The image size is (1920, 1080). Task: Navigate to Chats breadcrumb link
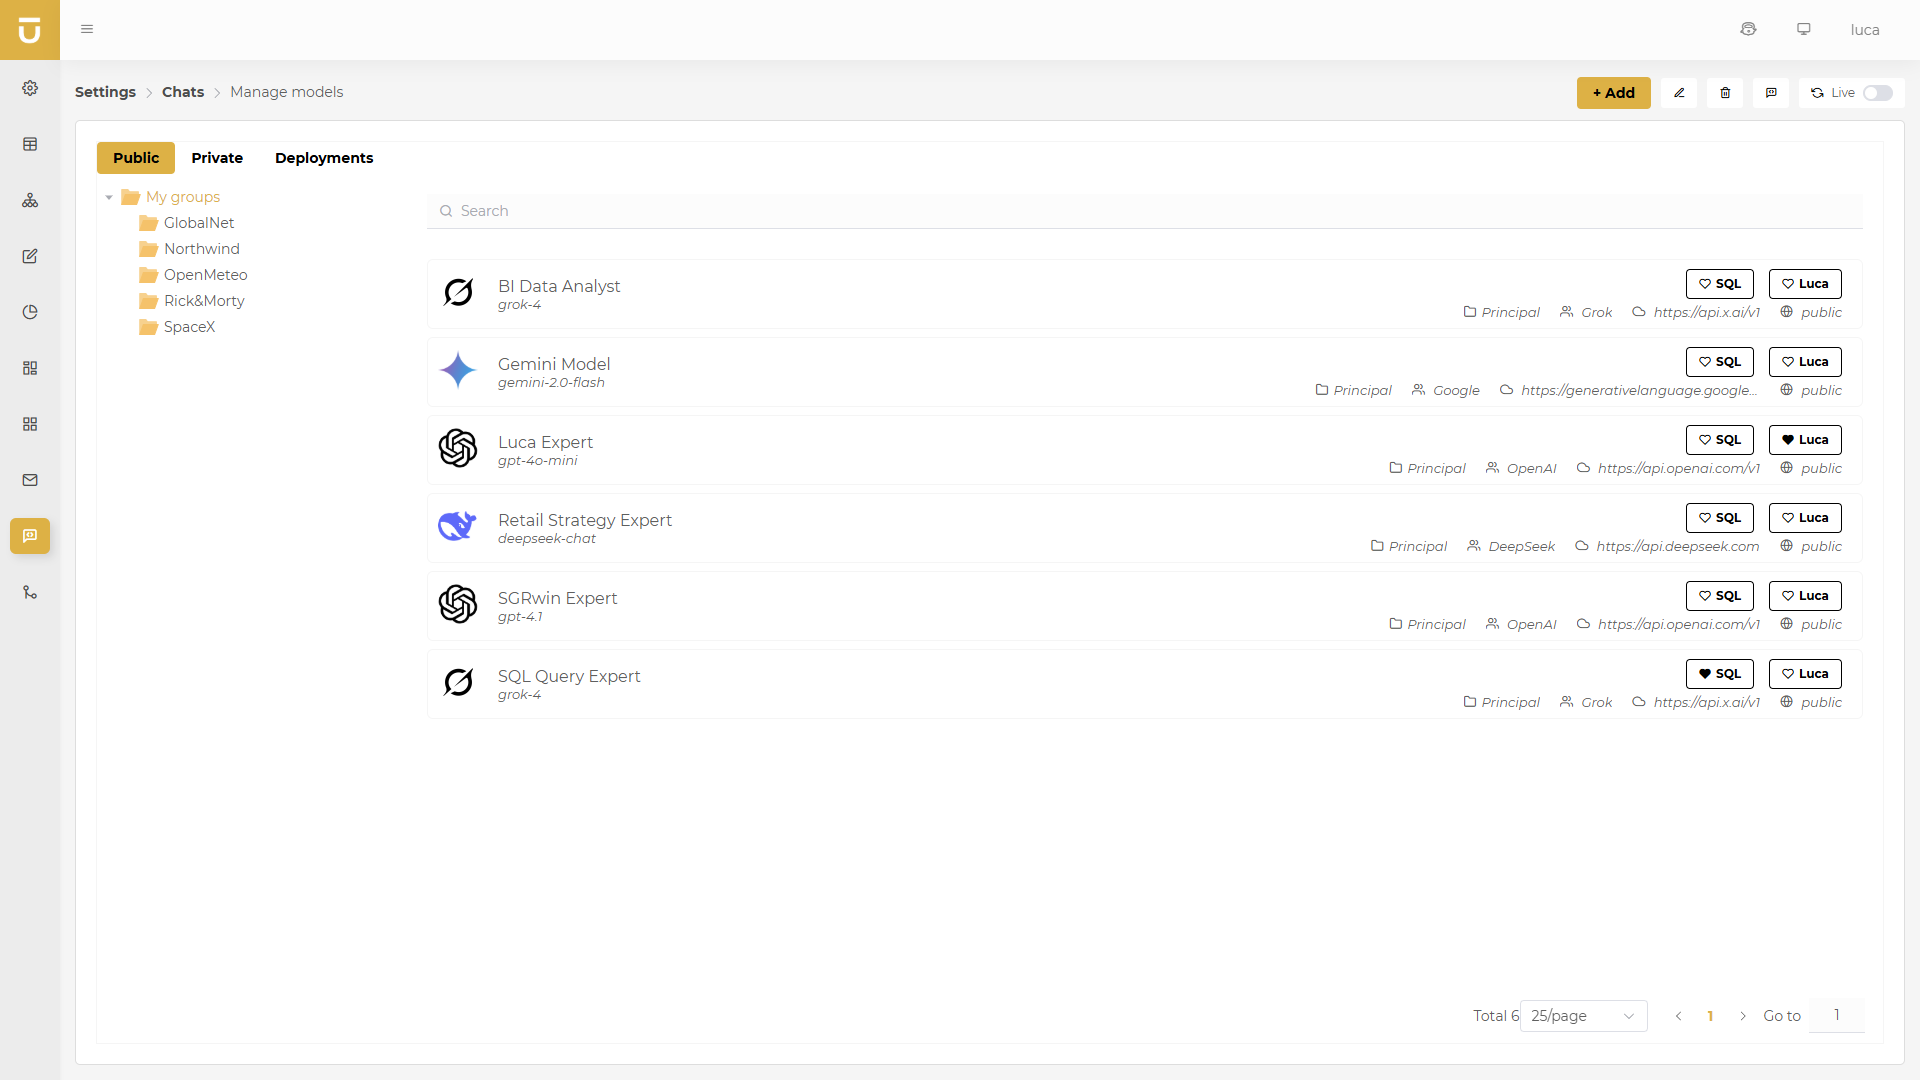[183, 92]
